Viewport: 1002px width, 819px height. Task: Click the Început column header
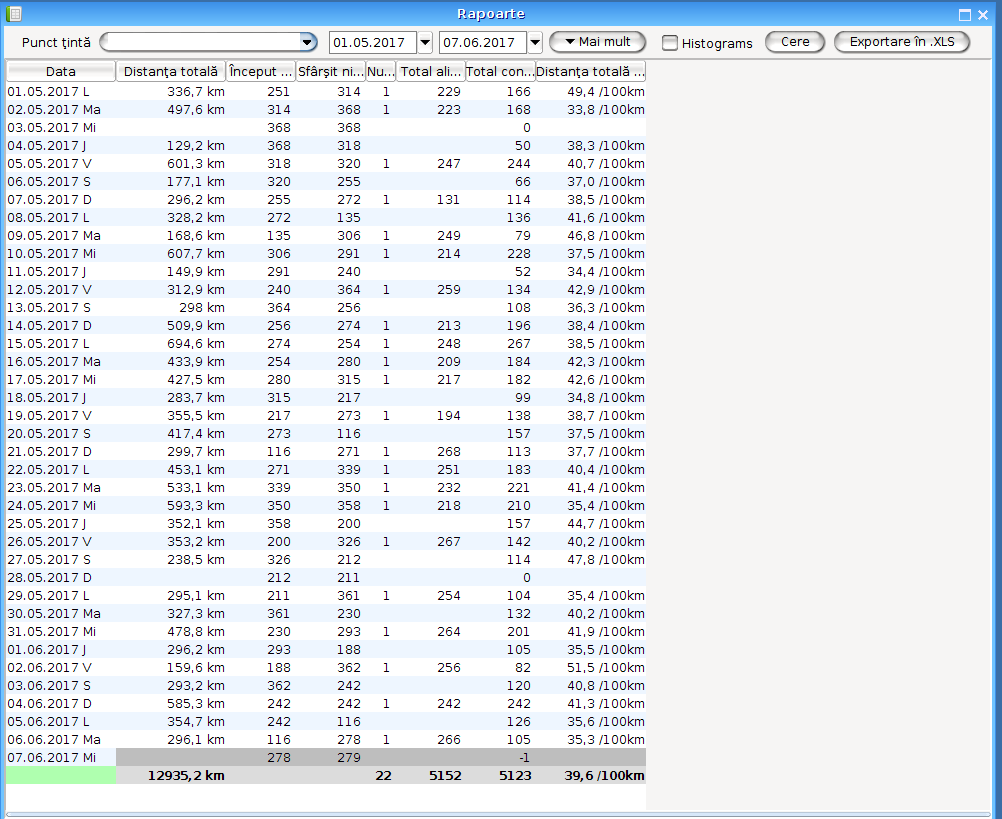259,72
